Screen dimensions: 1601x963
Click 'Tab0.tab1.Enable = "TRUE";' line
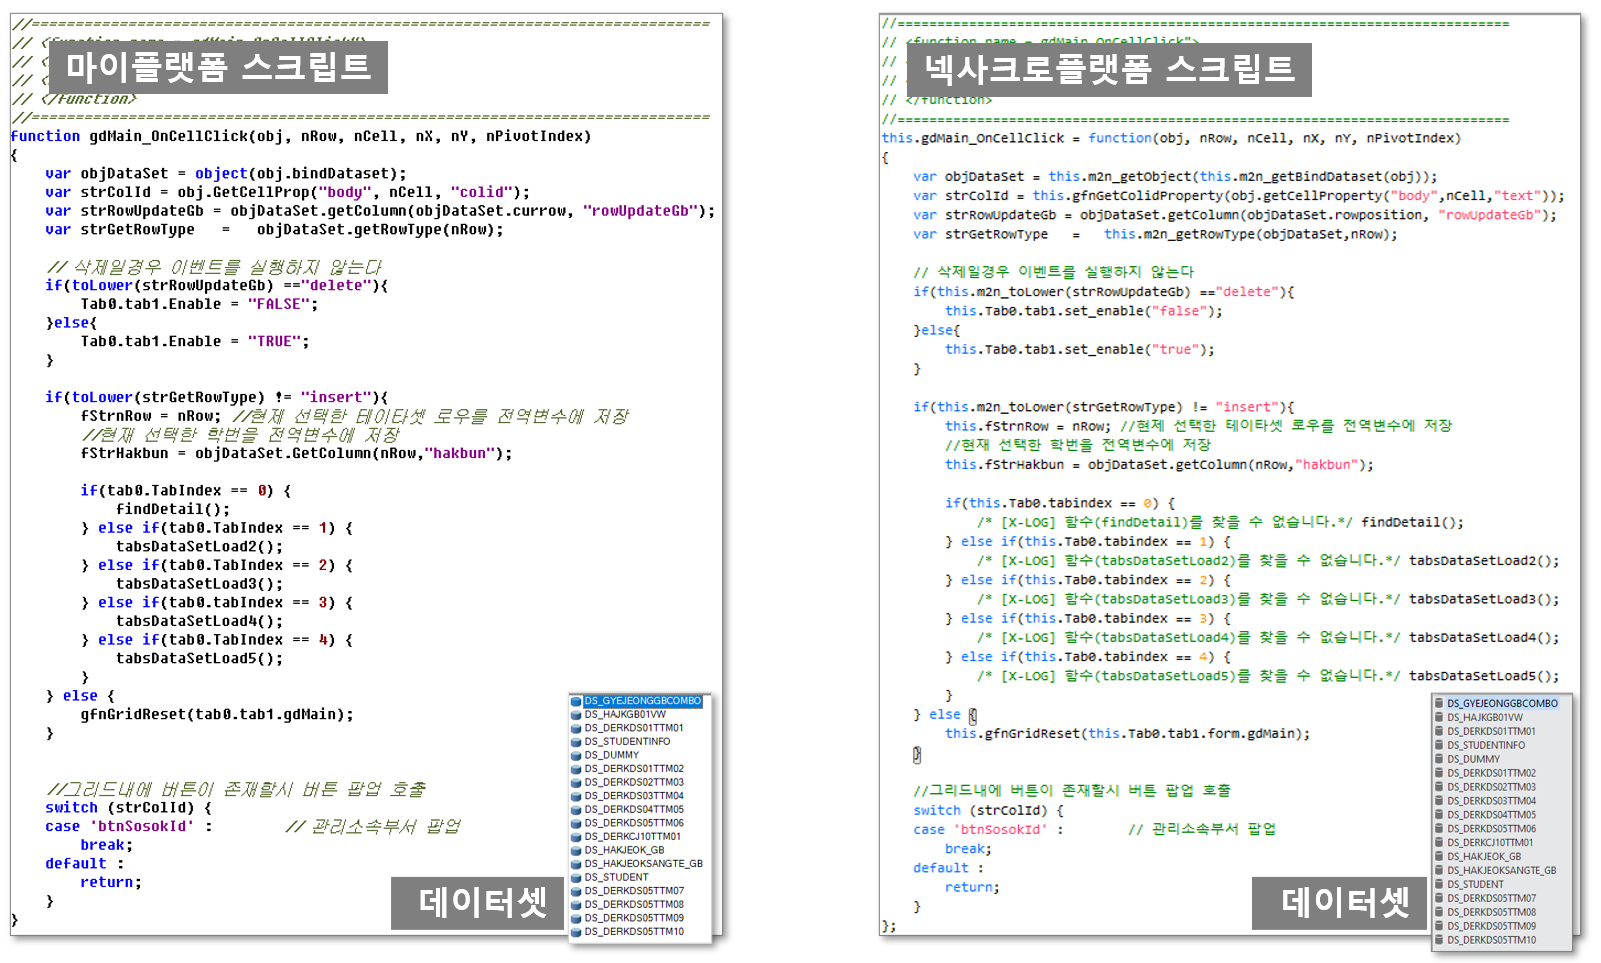[195, 341]
